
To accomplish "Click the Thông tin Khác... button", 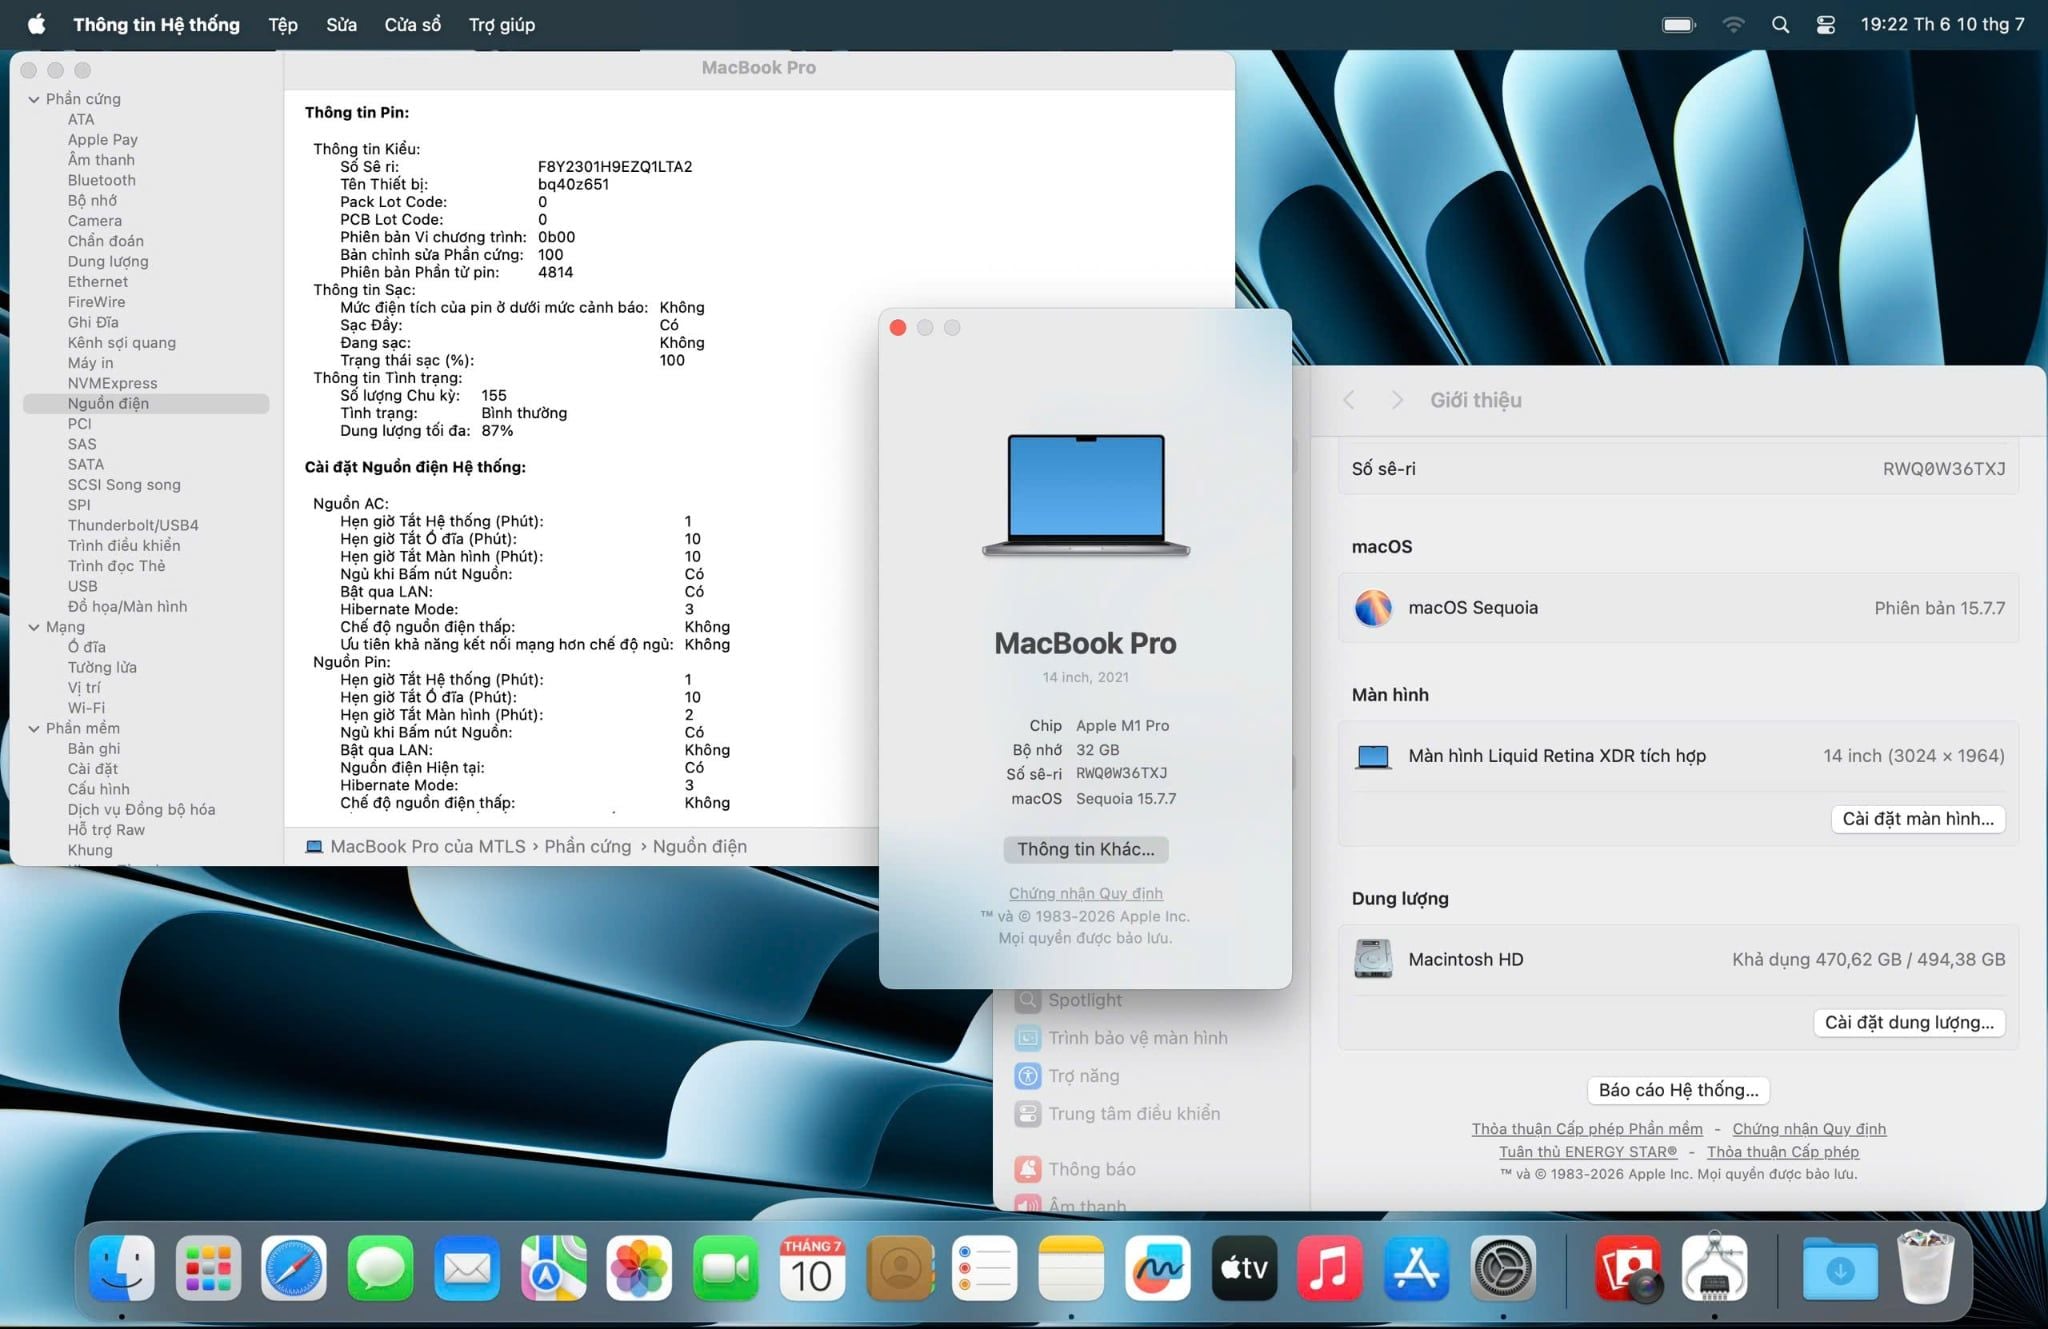I will coord(1086,849).
